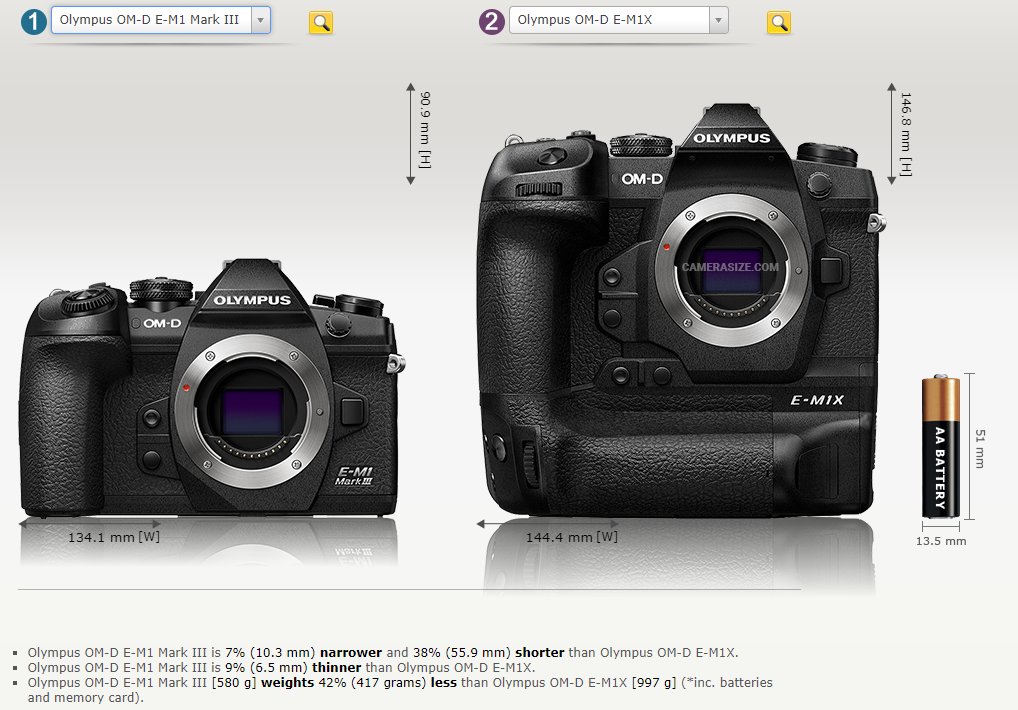The height and width of the screenshot is (710, 1018).
Task: Click the E-M1 Mark III camera image
Action: click(x=211, y=387)
